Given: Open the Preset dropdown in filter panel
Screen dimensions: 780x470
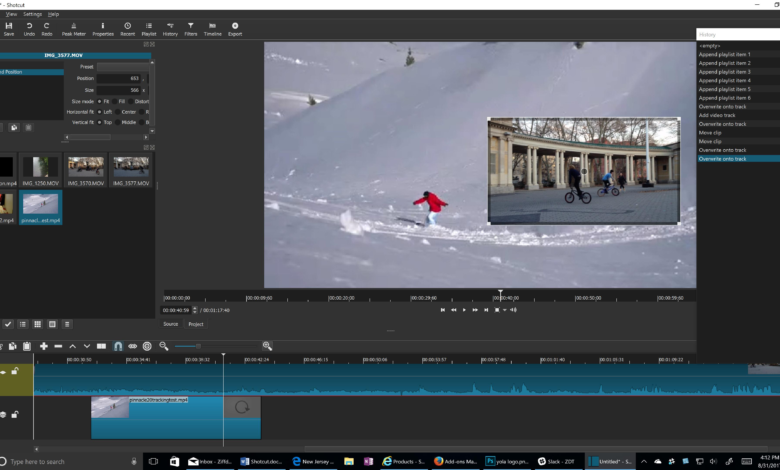Looking at the screenshot, I should tap(123, 67).
